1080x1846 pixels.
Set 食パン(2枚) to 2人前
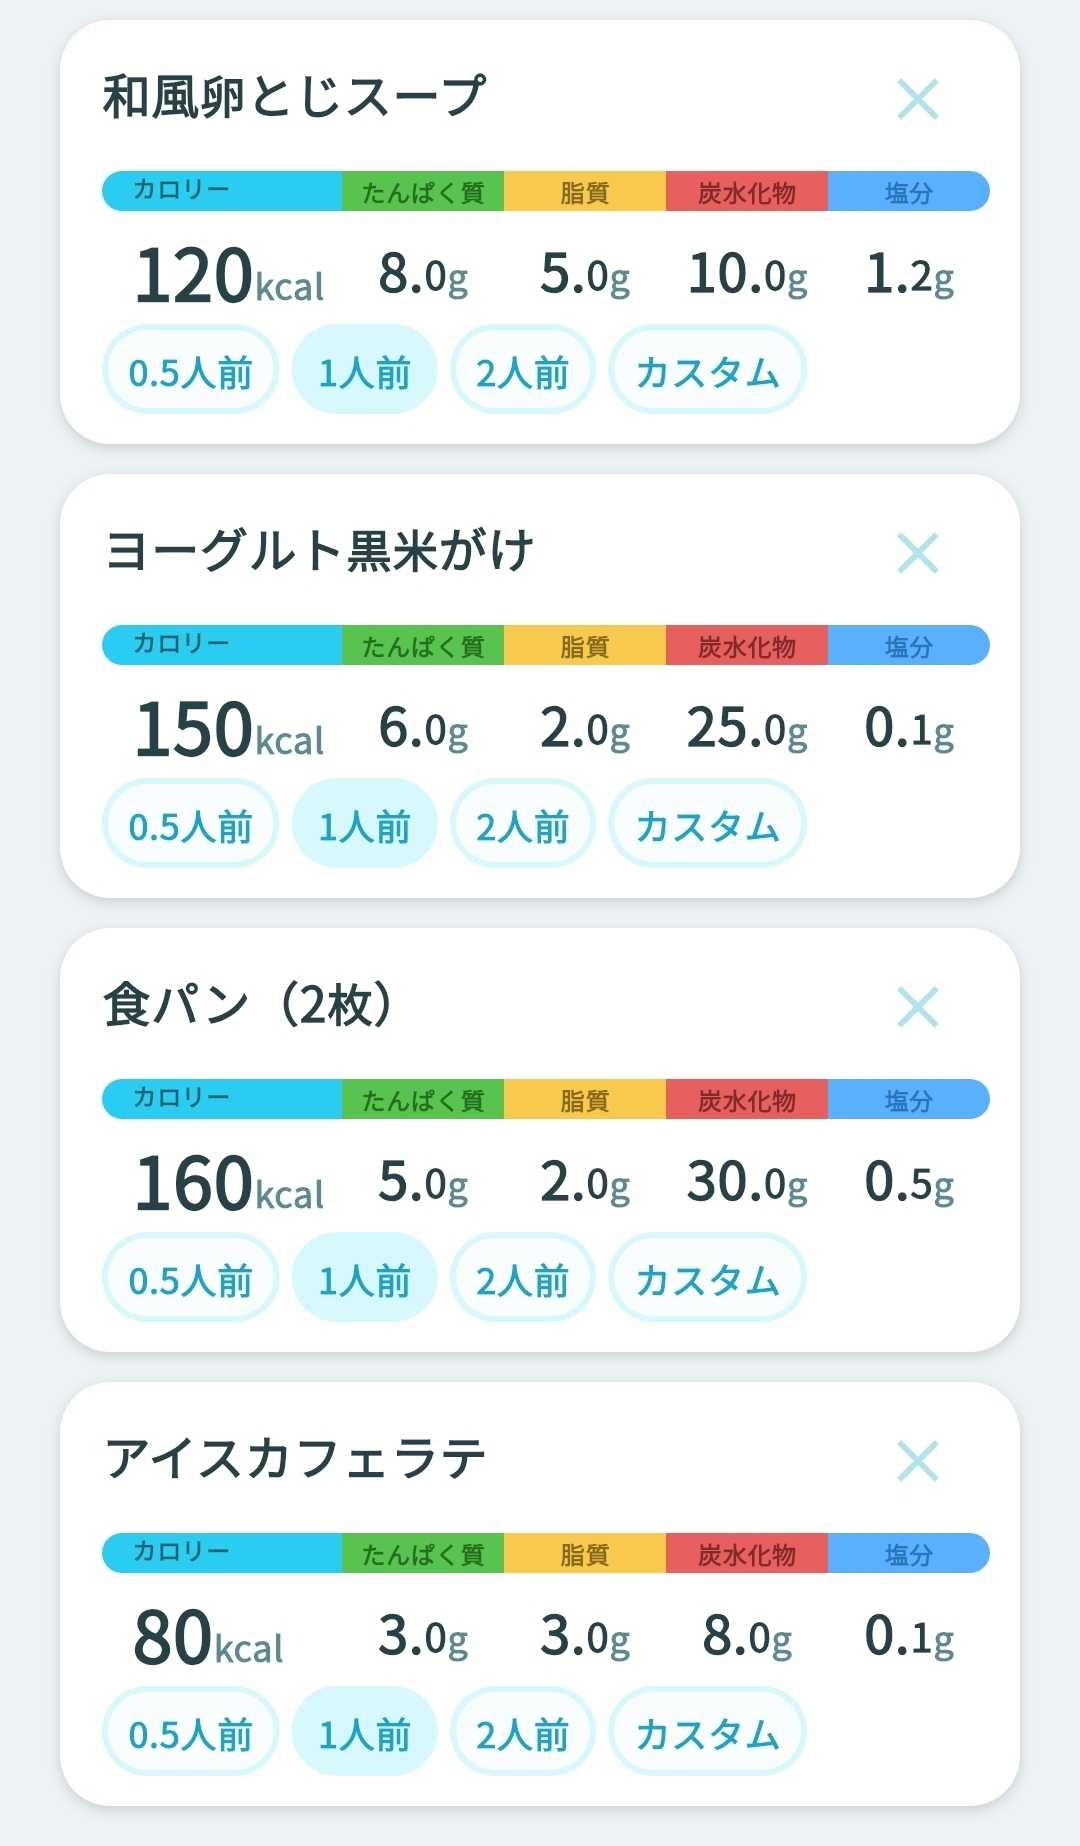[x=522, y=1278]
